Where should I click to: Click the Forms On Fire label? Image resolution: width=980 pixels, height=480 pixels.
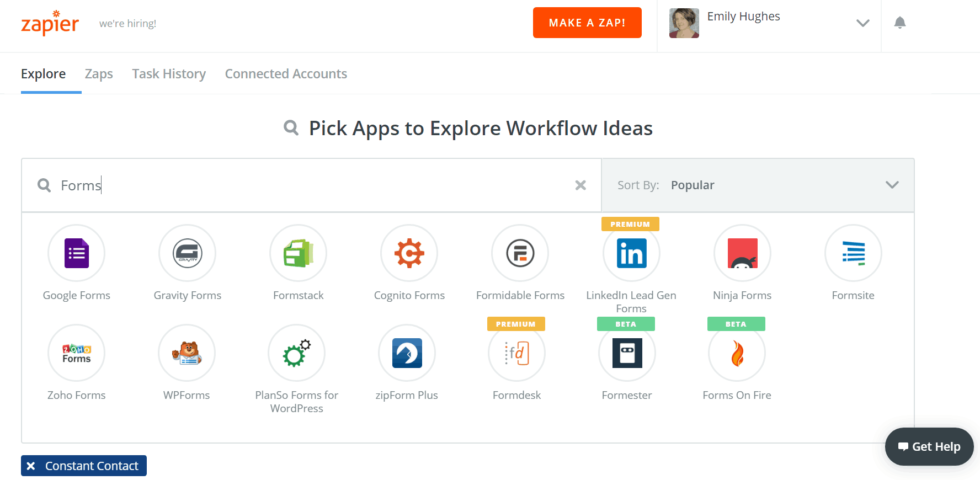(737, 395)
